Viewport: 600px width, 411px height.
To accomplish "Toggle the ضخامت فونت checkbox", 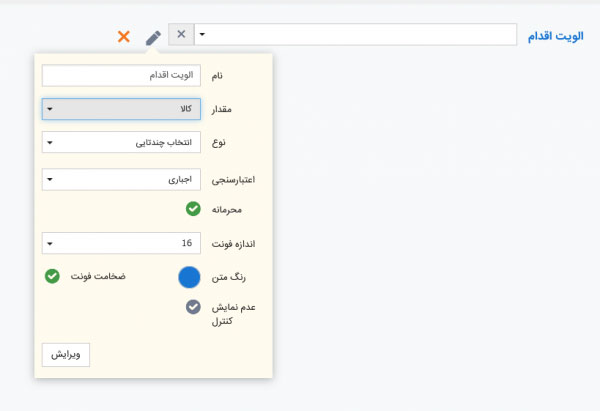I will tap(52, 275).
